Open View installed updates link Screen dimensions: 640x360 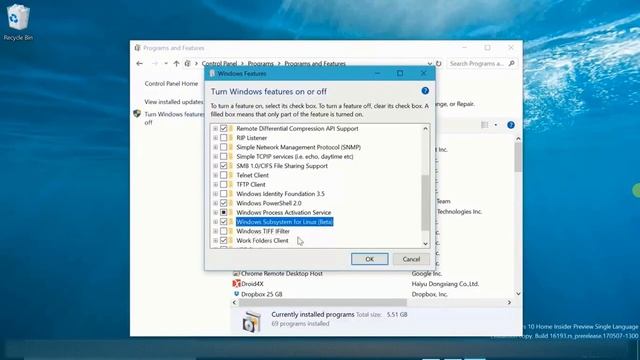tap(173, 102)
